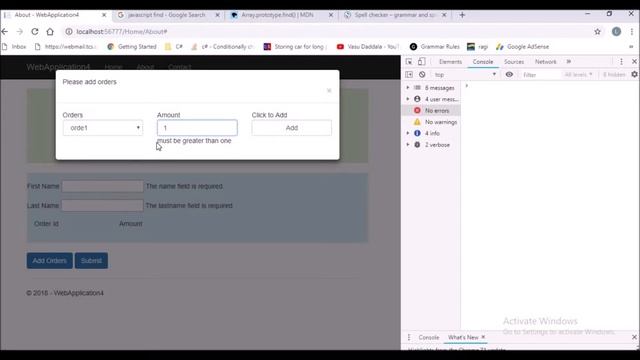
Task: Focus the Amount input field
Action: [x=197, y=128]
